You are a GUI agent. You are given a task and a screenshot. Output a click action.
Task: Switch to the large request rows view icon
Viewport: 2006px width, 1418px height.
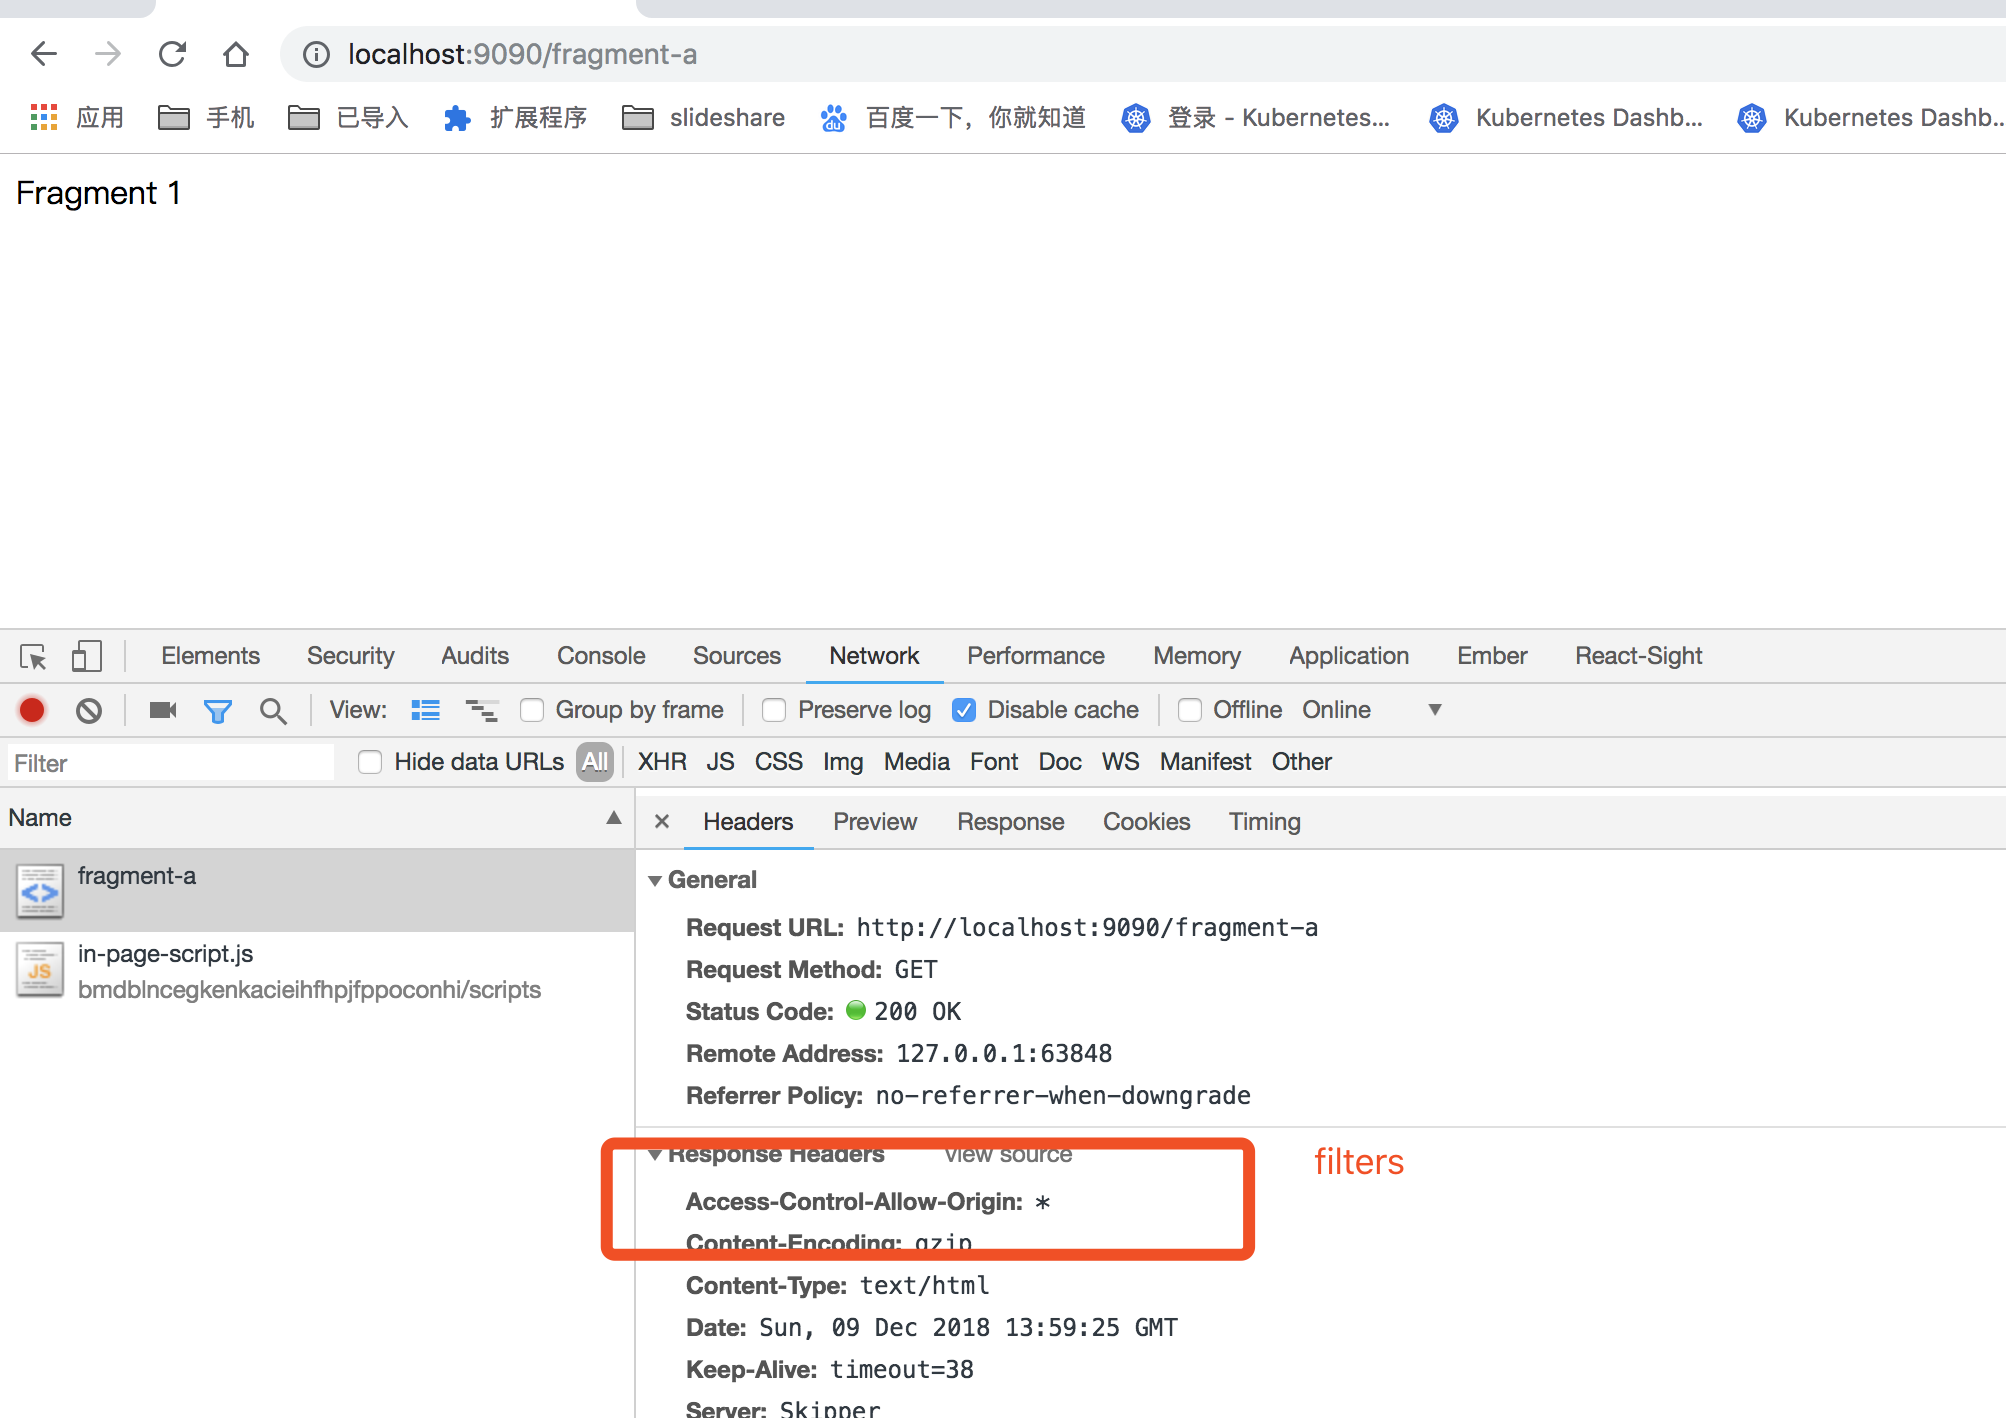425,710
